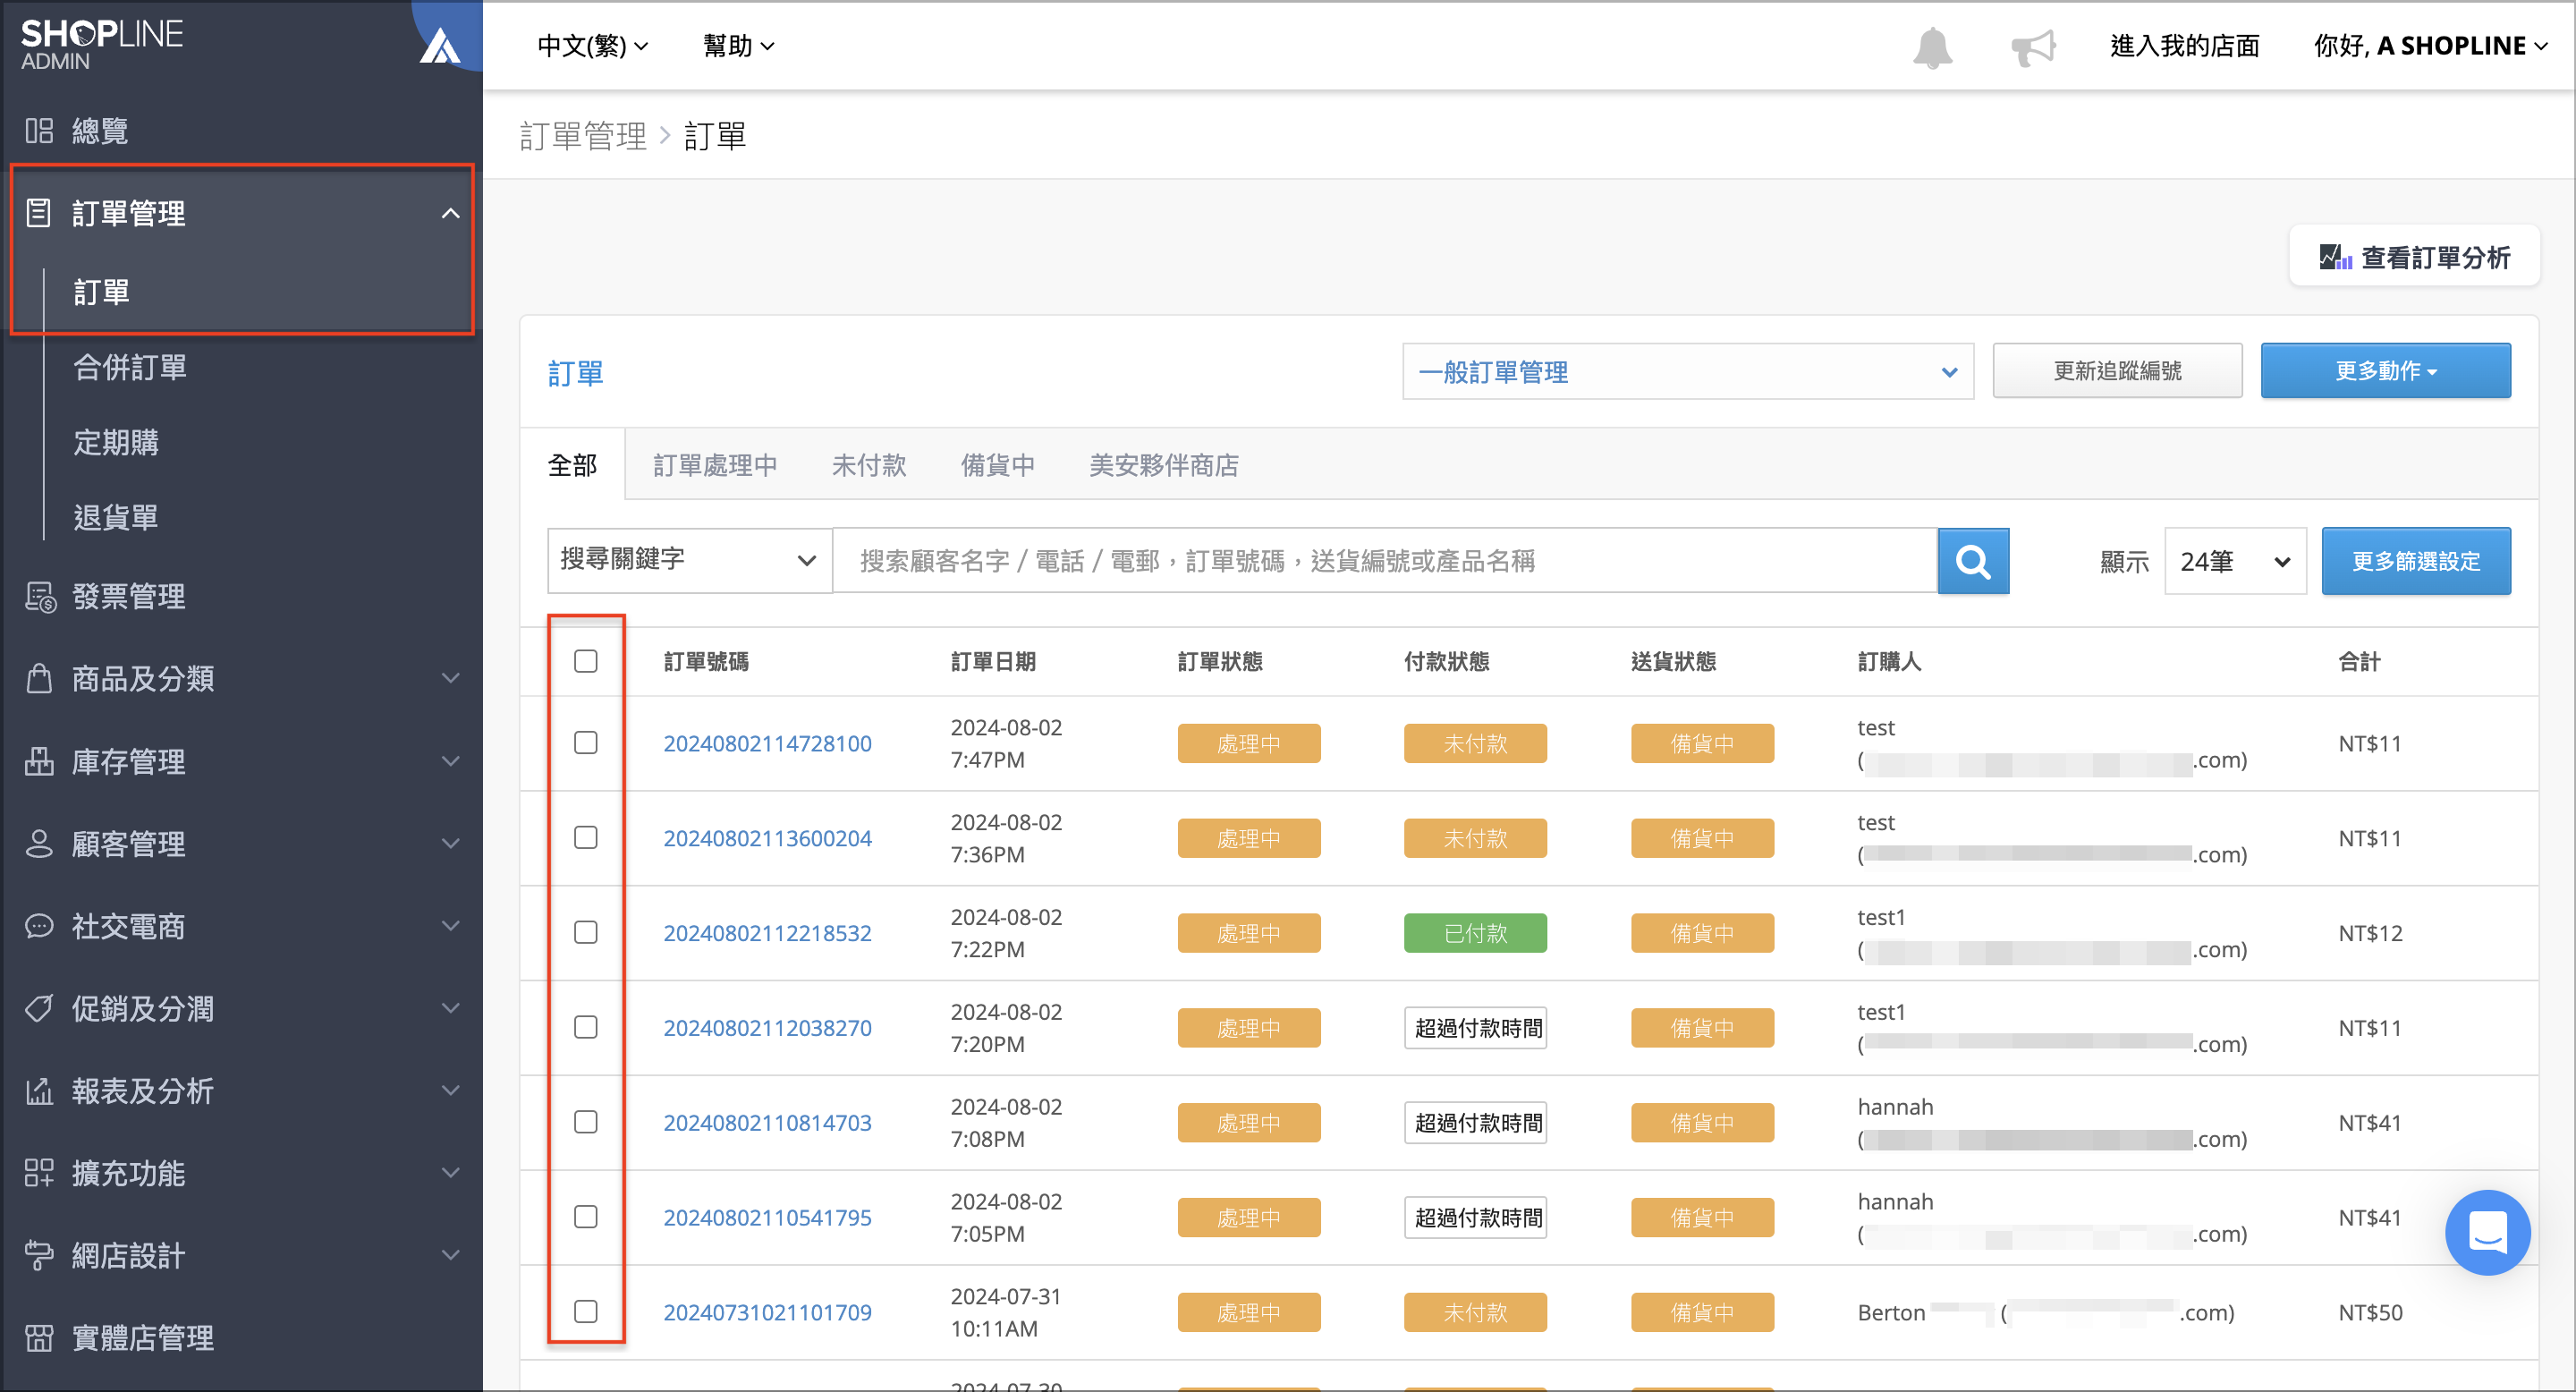
Task: Click the 查看訂單分析 button
Action: point(2414,257)
